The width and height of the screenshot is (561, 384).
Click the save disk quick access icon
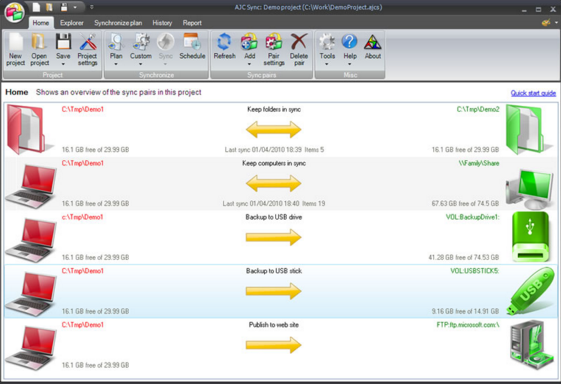(64, 7)
